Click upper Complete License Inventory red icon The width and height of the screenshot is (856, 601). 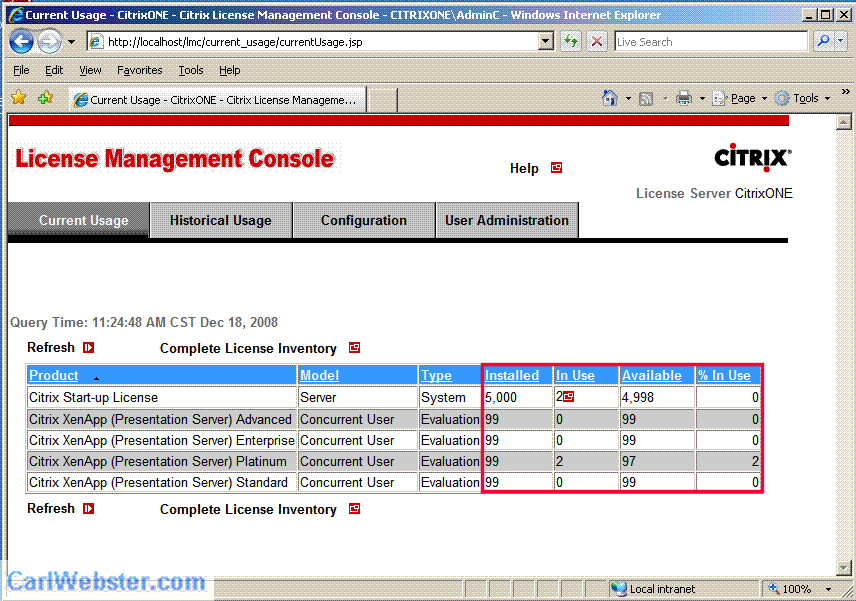[354, 348]
